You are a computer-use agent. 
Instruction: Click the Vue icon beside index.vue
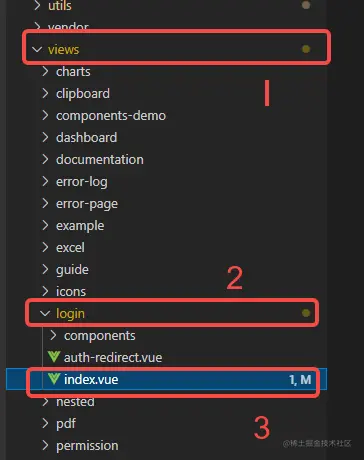(54, 379)
